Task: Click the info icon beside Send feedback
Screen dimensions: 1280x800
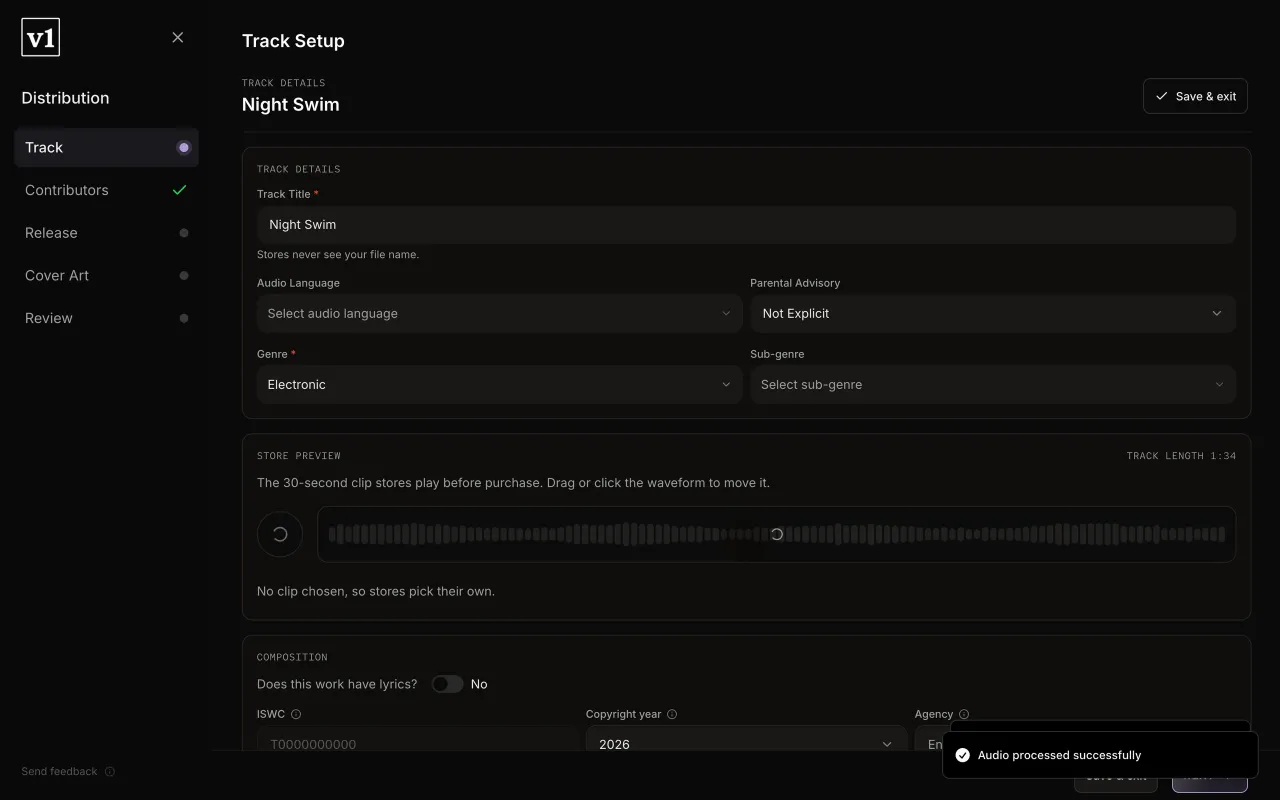Action: pos(110,771)
